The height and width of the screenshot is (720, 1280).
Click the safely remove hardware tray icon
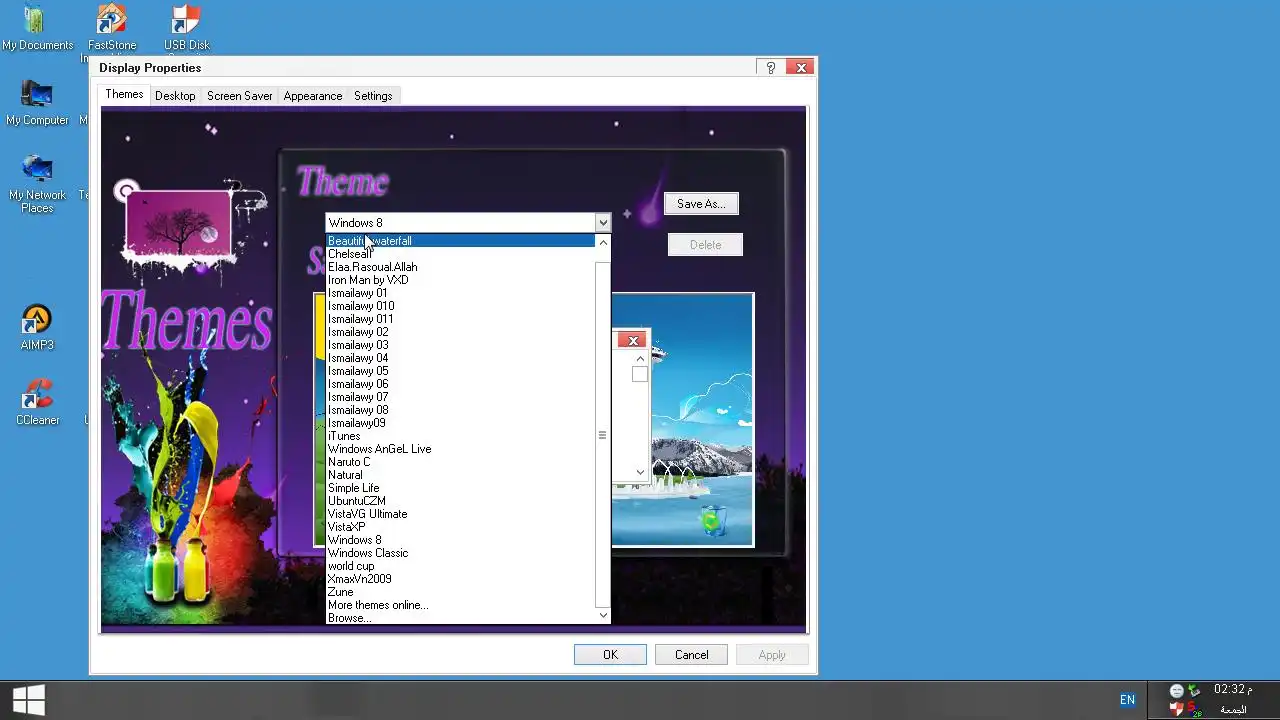(x=1194, y=691)
